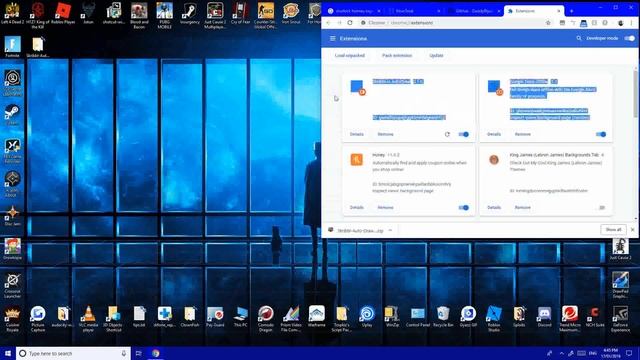This screenshot has height=360, width=640.
Task: Show hidden system tray icons
Action: click(562, 353)
